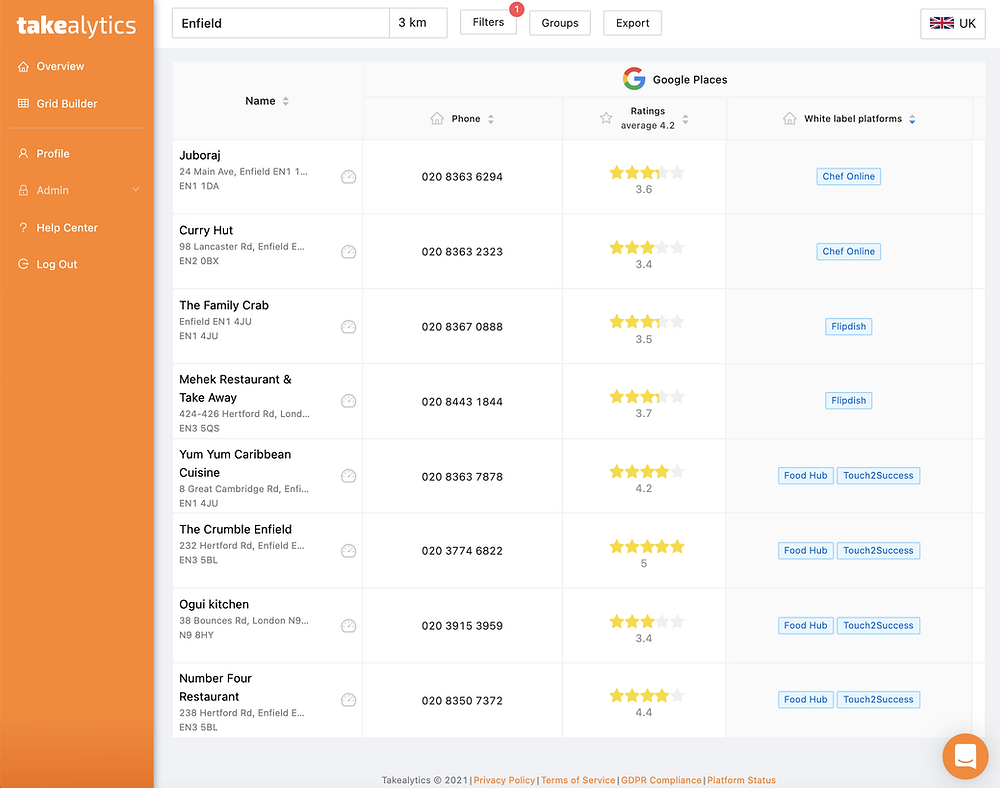The height and width of the screenshot is (788, 1000).
Task: Click the 4.4 rating for Number Four Restaurant
Action: tap(643, 713)
